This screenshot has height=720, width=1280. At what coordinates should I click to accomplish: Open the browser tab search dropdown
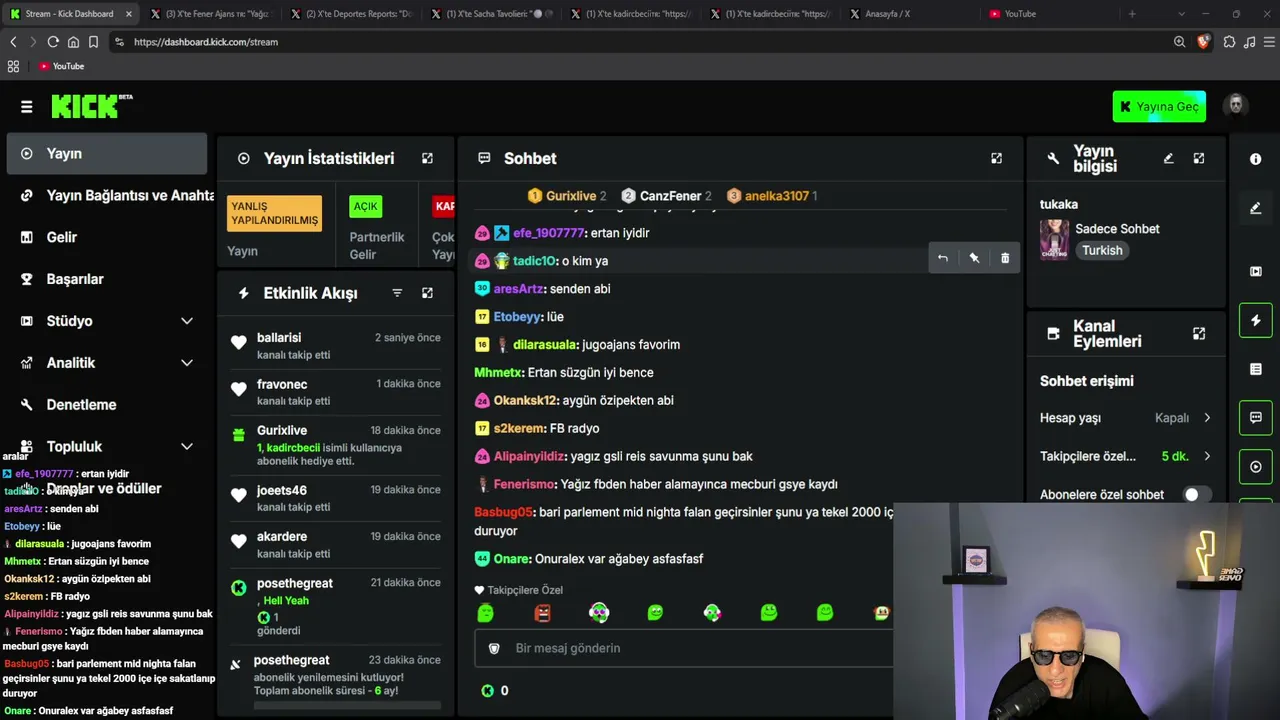point(1182,14)
